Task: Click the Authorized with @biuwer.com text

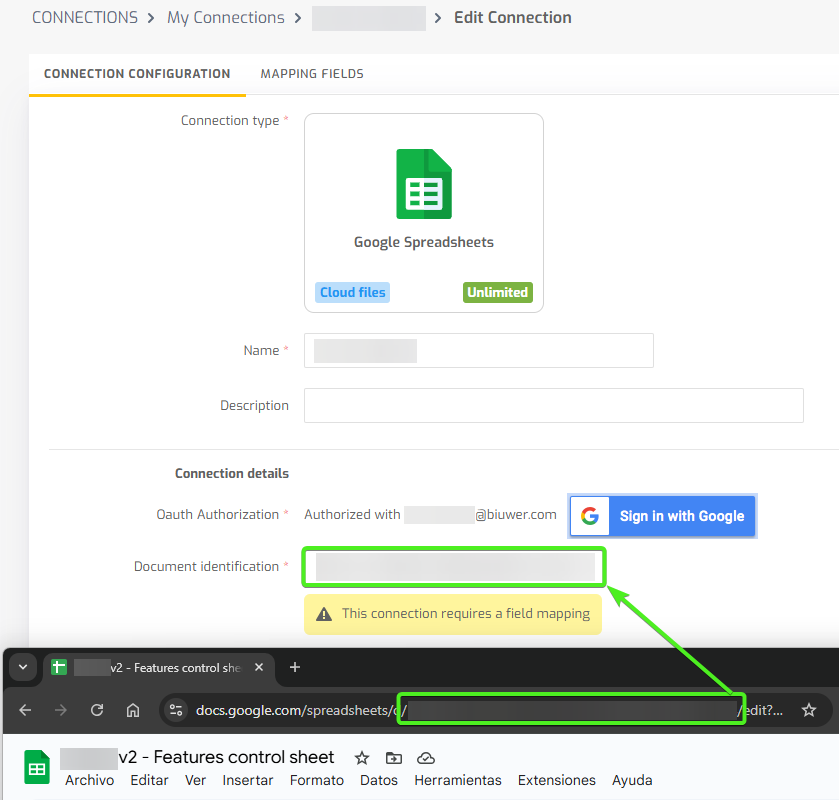Action: (x=430, y=515)
